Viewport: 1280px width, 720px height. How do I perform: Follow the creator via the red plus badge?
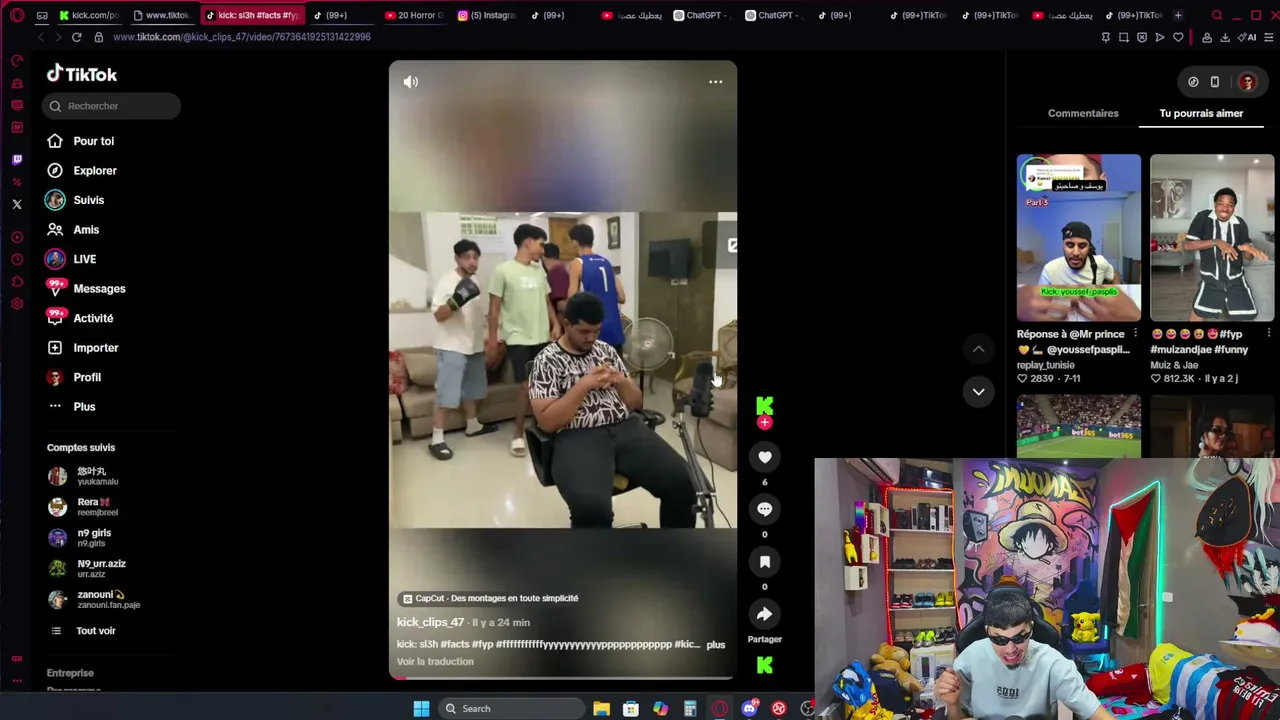[765, 423]
